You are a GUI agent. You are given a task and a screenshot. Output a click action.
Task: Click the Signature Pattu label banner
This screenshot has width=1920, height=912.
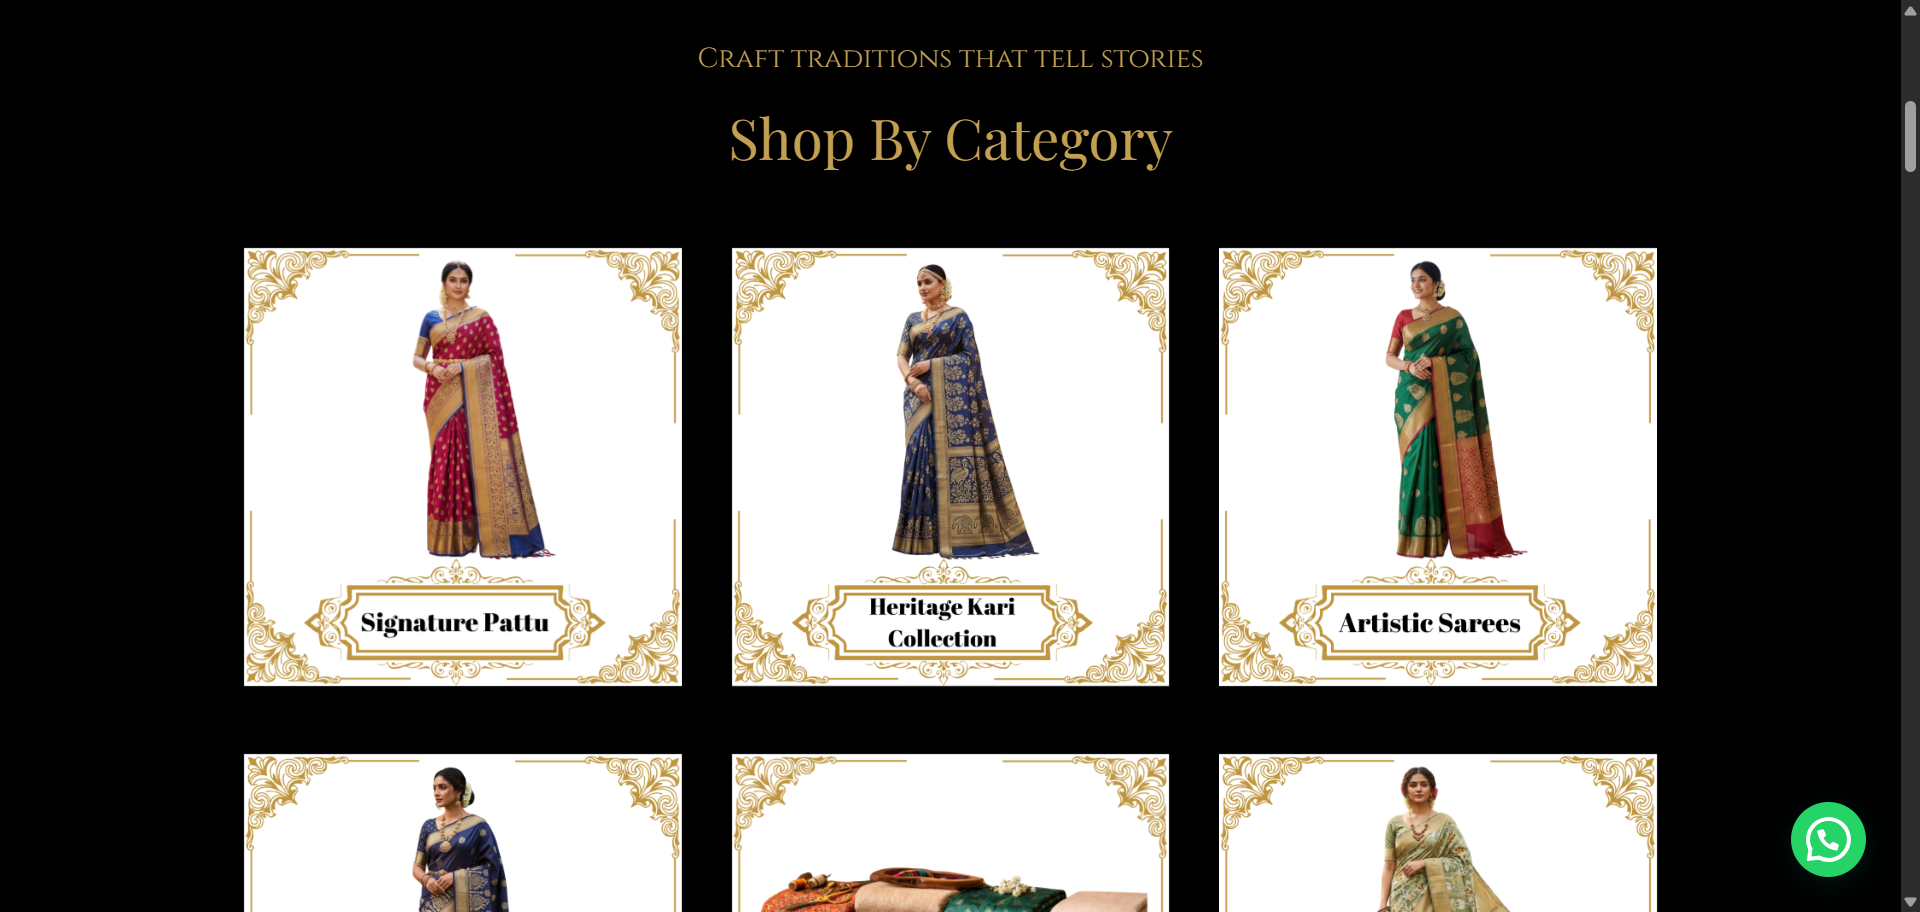pyautogui.click(x=455, y=622)
